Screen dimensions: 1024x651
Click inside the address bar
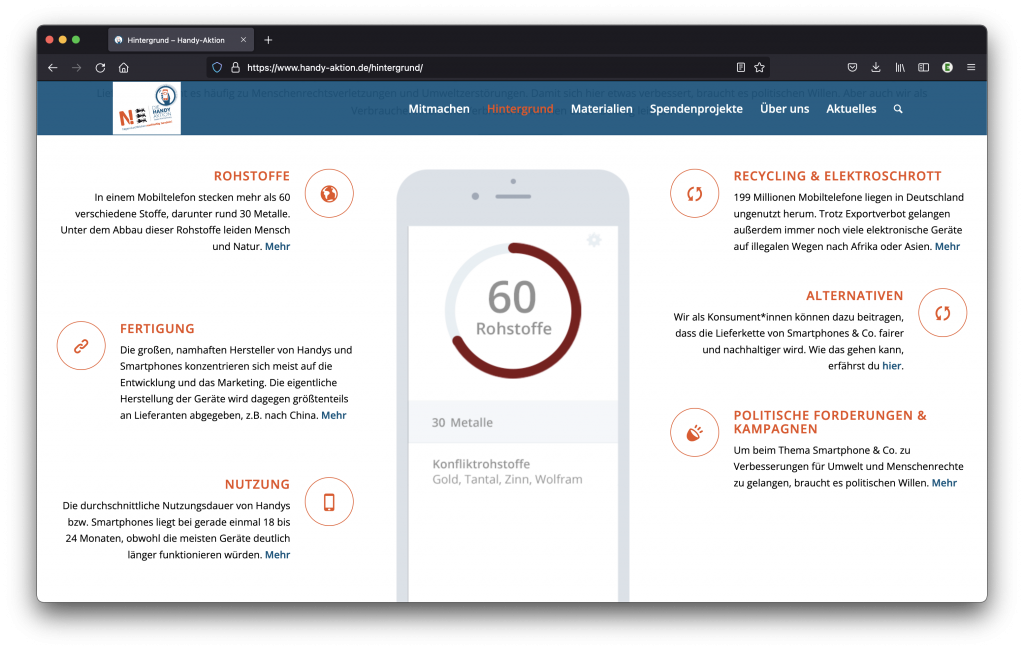[x=450, y=67]
